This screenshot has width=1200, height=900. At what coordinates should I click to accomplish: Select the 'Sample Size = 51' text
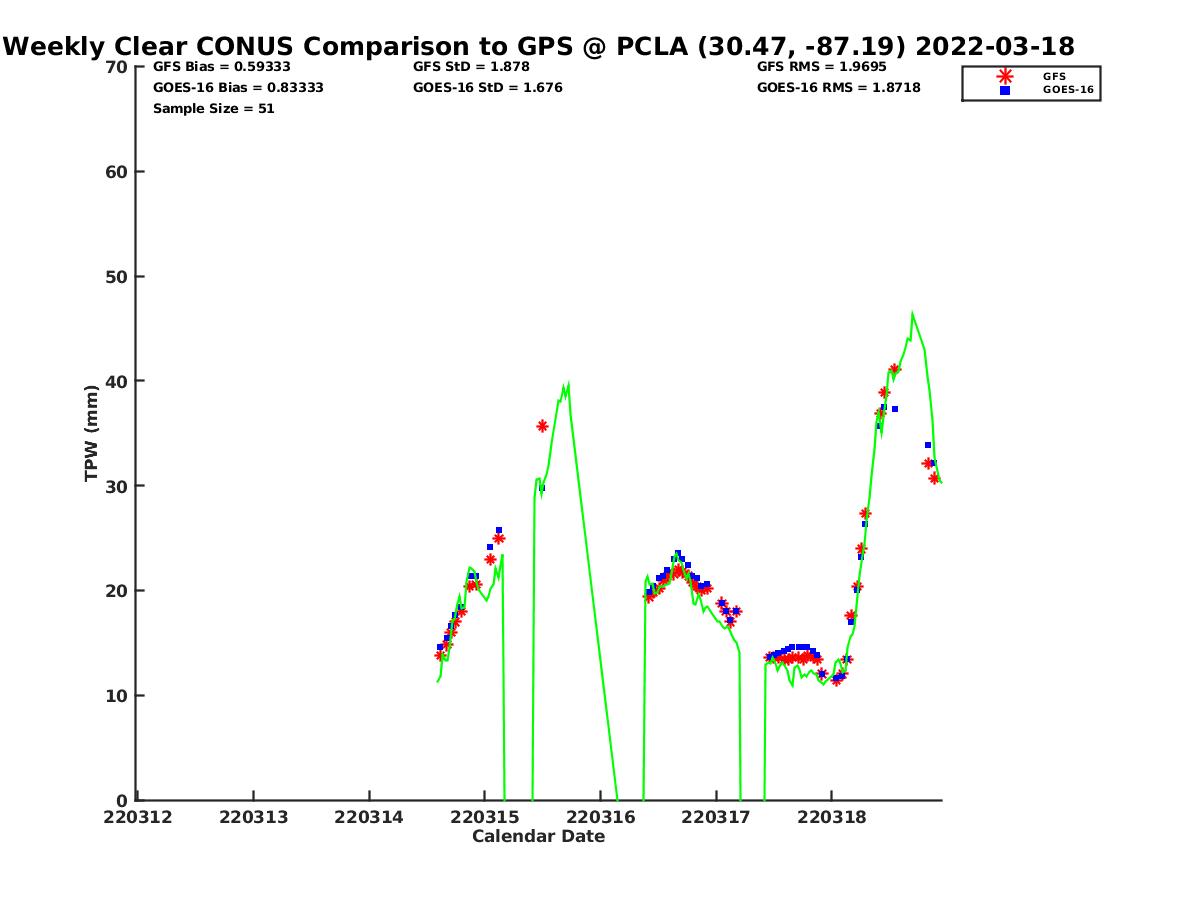tap(213, 109)
